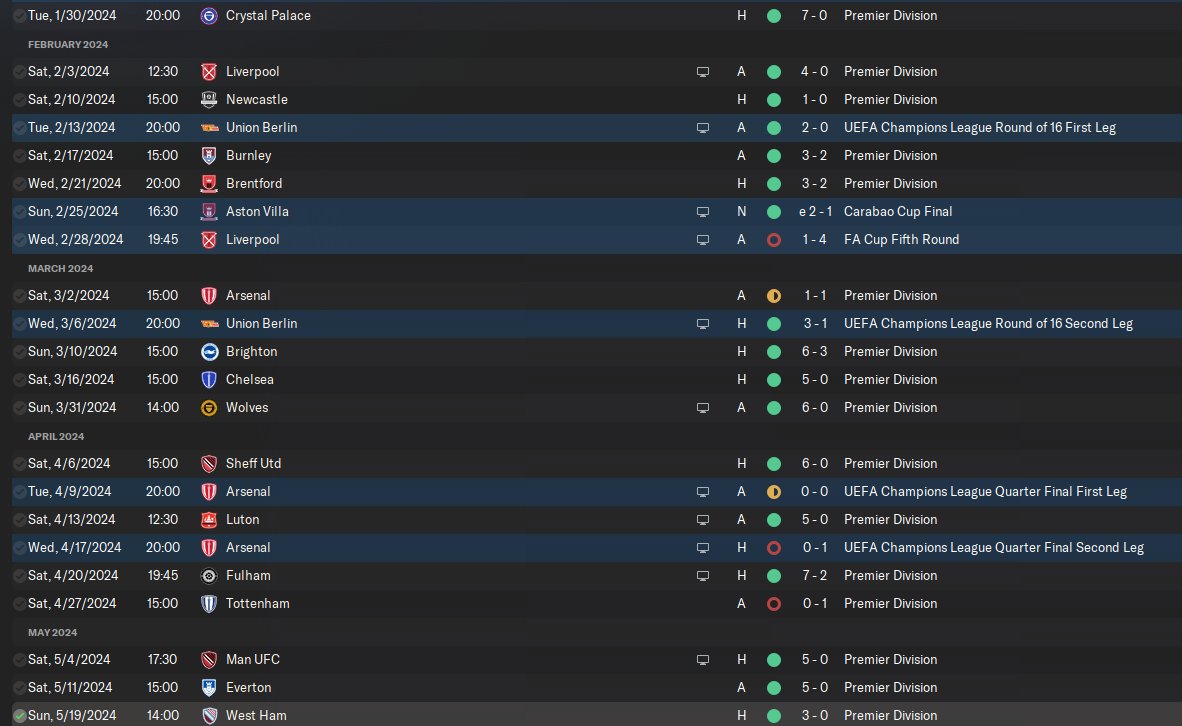Click the Aston Villa club badge
Viewport: 1182px width, 726px height.
pyautogui.click(x=209, y=212)
